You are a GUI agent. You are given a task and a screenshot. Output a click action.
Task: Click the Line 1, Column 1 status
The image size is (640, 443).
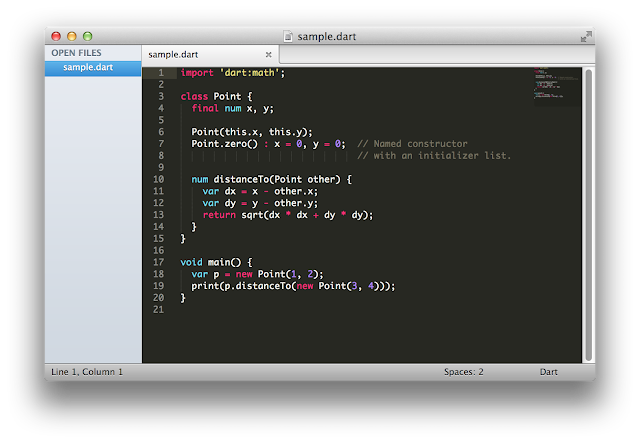[87, 372]
